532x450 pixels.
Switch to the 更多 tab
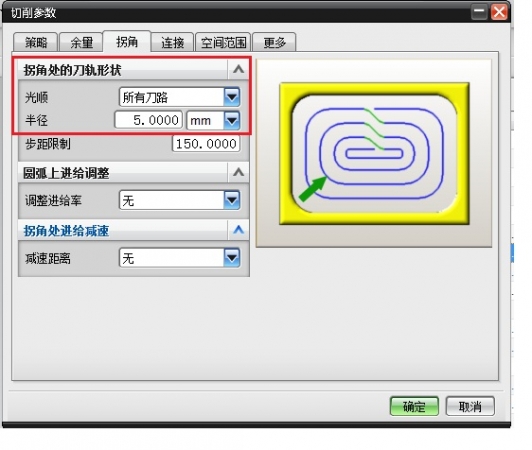(274, 42)
